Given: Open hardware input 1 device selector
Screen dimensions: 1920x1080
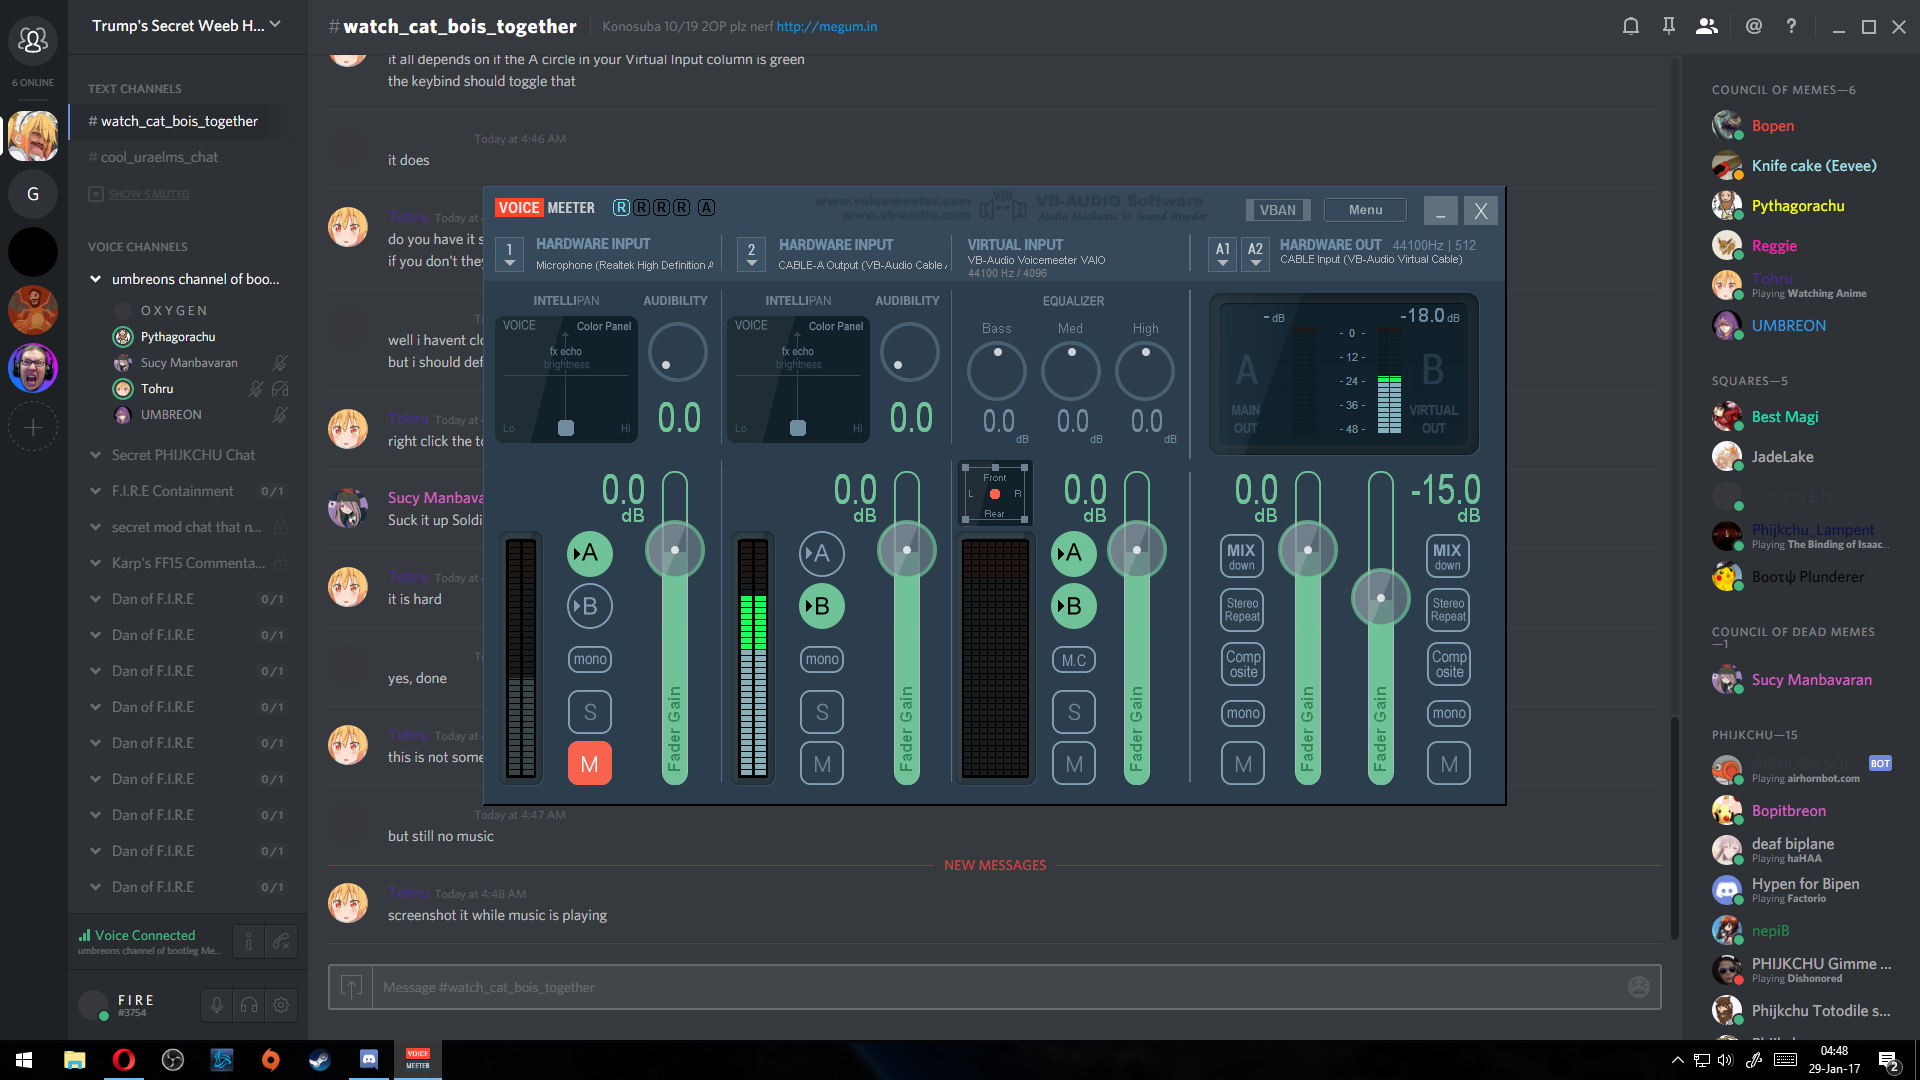Looking at the screenshot, I should 510,254.
